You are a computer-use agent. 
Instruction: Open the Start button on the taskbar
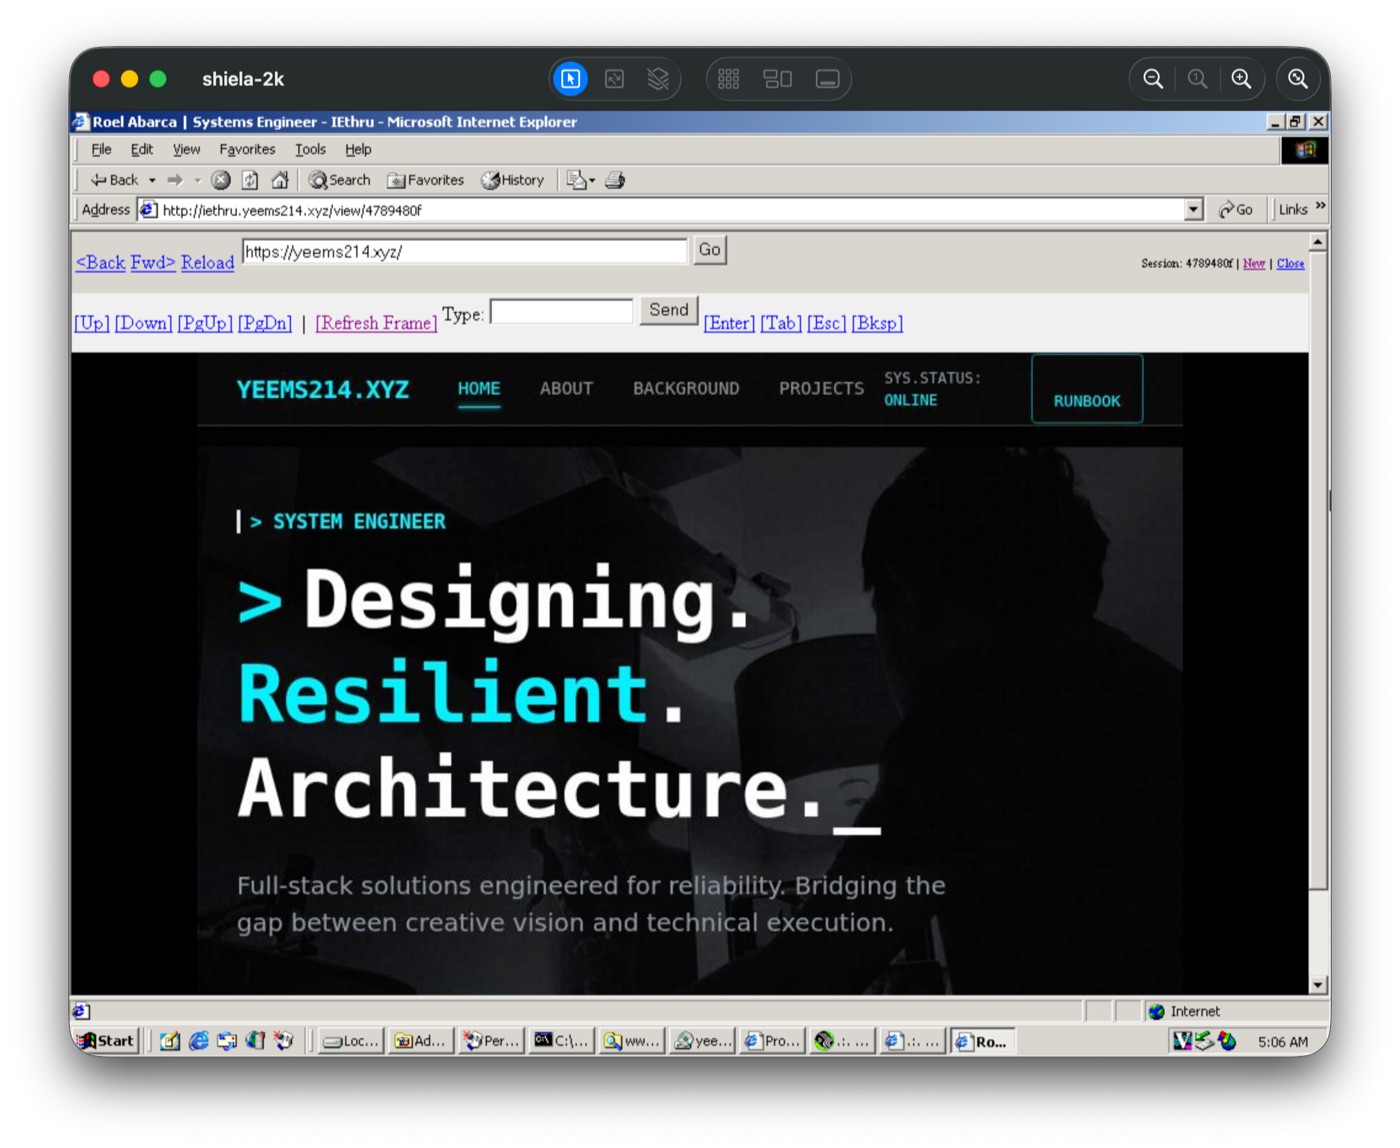pos(106,1041)
